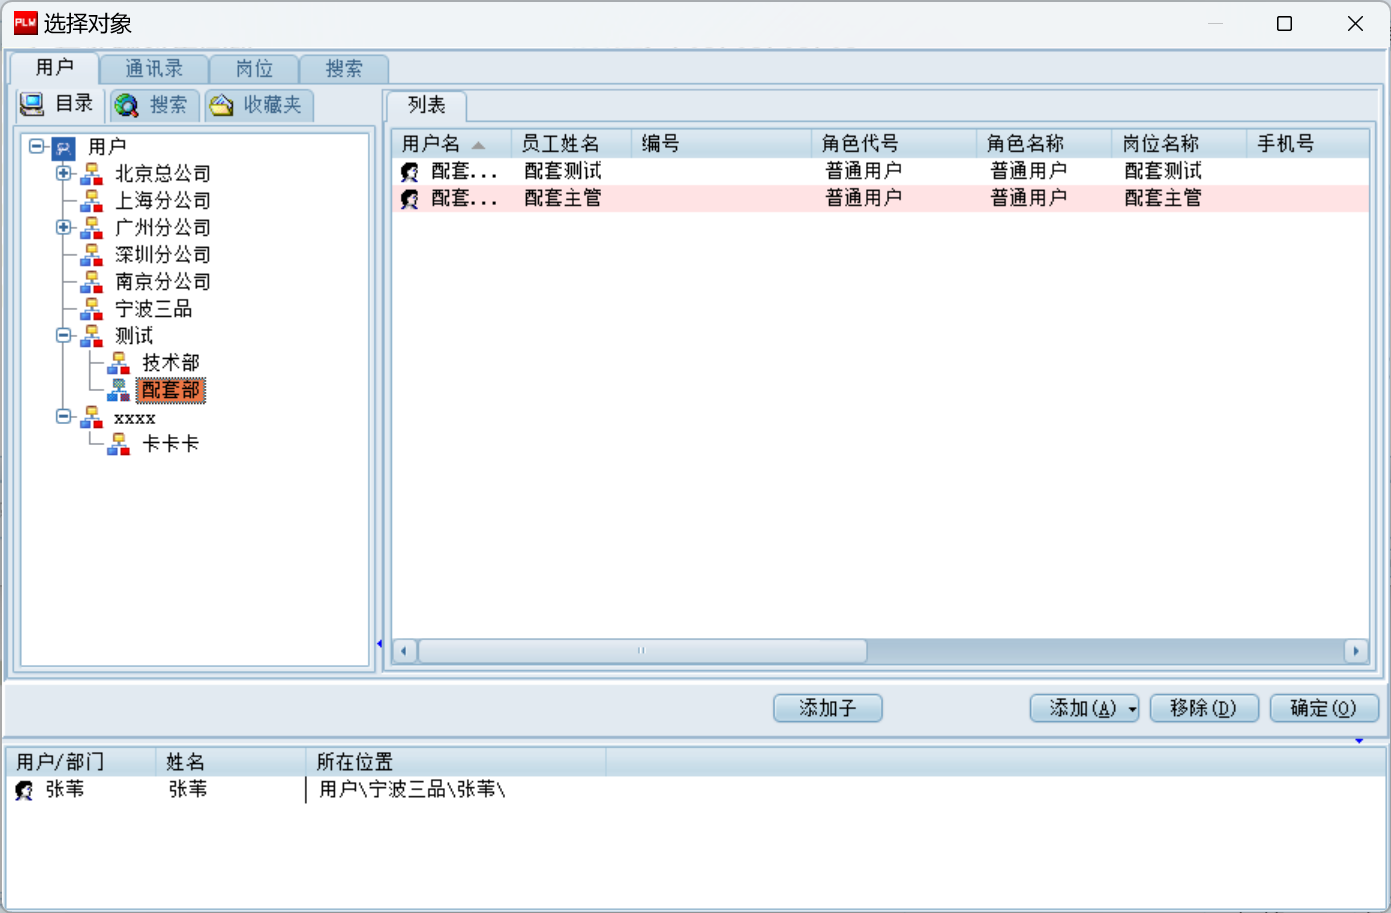The width and height of the screenshot is (1391, 913).
Task: Maximize the 选择对象 window
Action: click(x=1285, y=24)
